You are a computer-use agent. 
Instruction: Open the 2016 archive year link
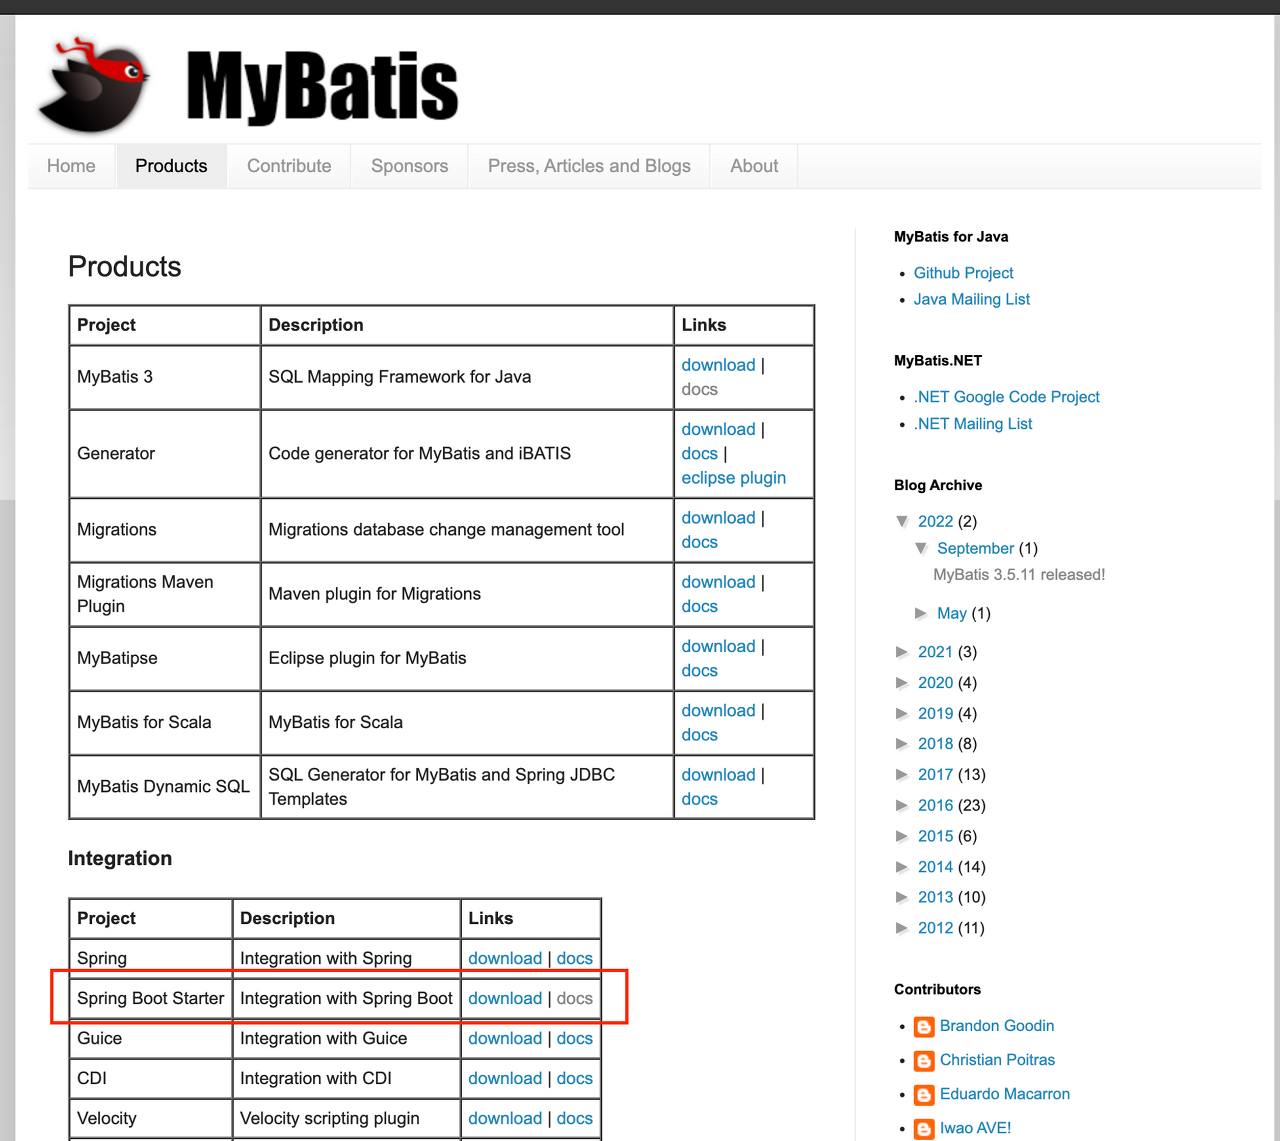click(x=935, y=806)
